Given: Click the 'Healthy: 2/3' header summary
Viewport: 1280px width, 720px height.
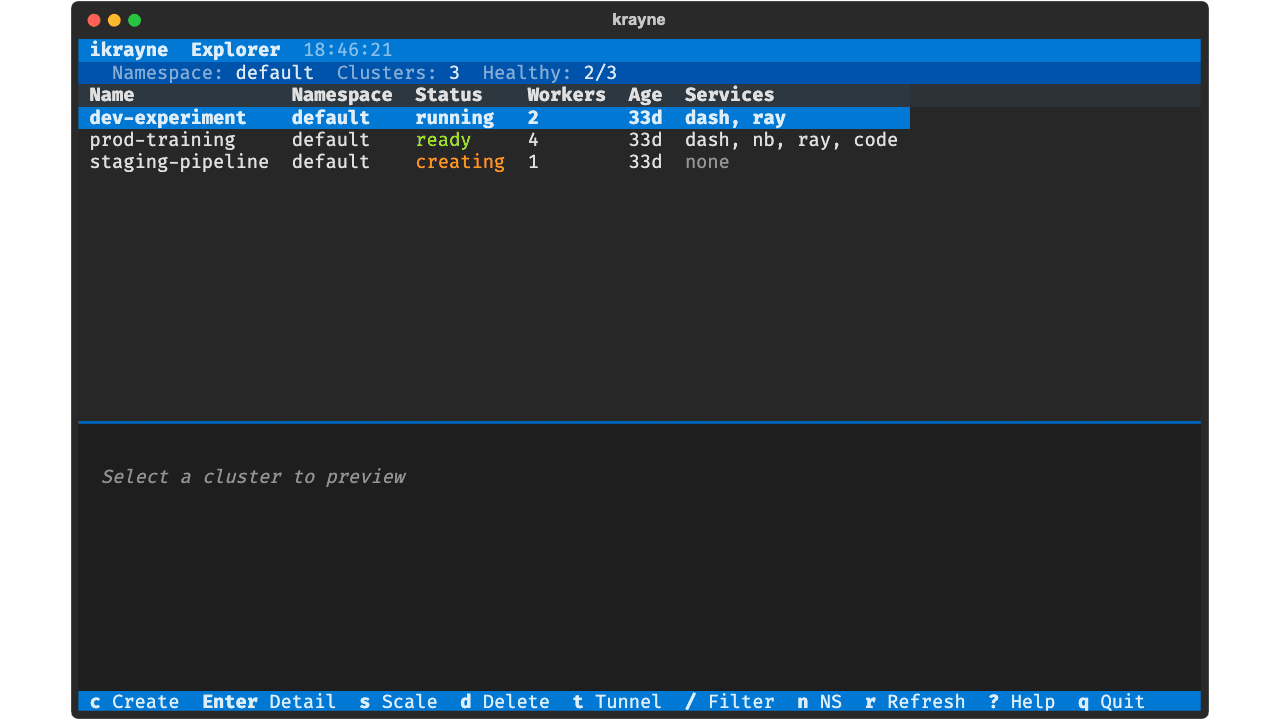Looking at the screenshot, I should (550, 73).
